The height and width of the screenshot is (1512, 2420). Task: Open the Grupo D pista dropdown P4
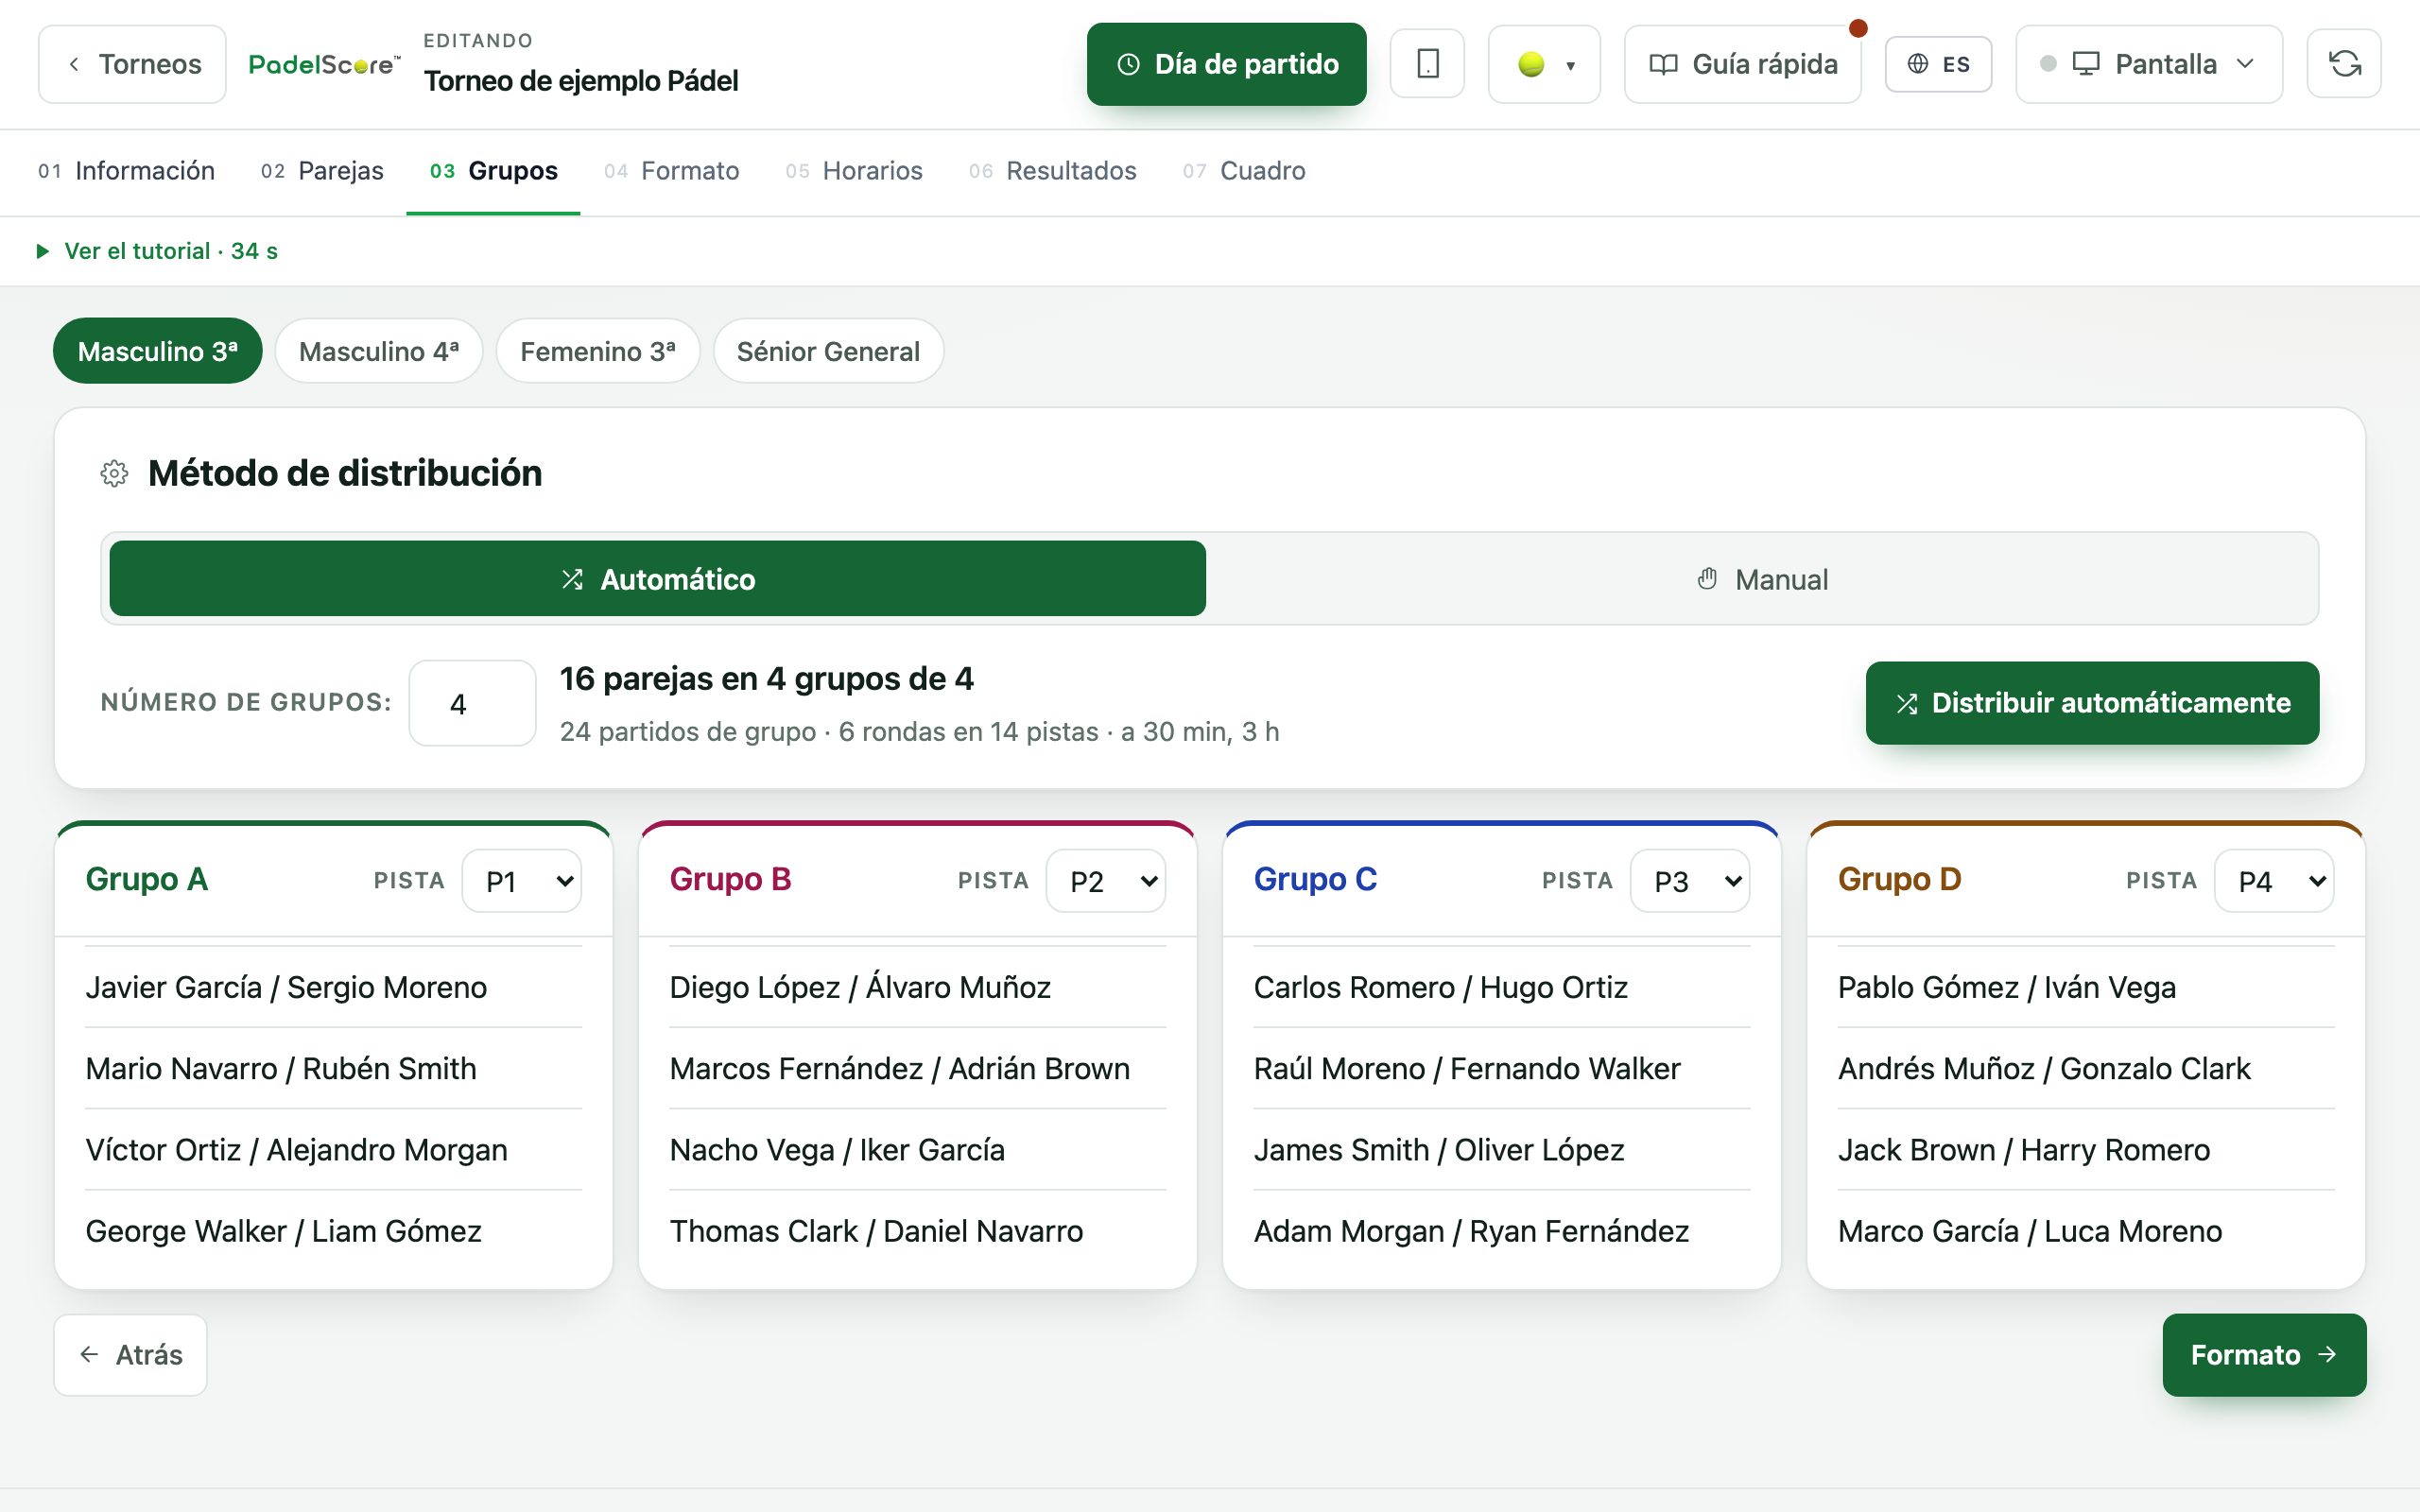point(2274,881)
